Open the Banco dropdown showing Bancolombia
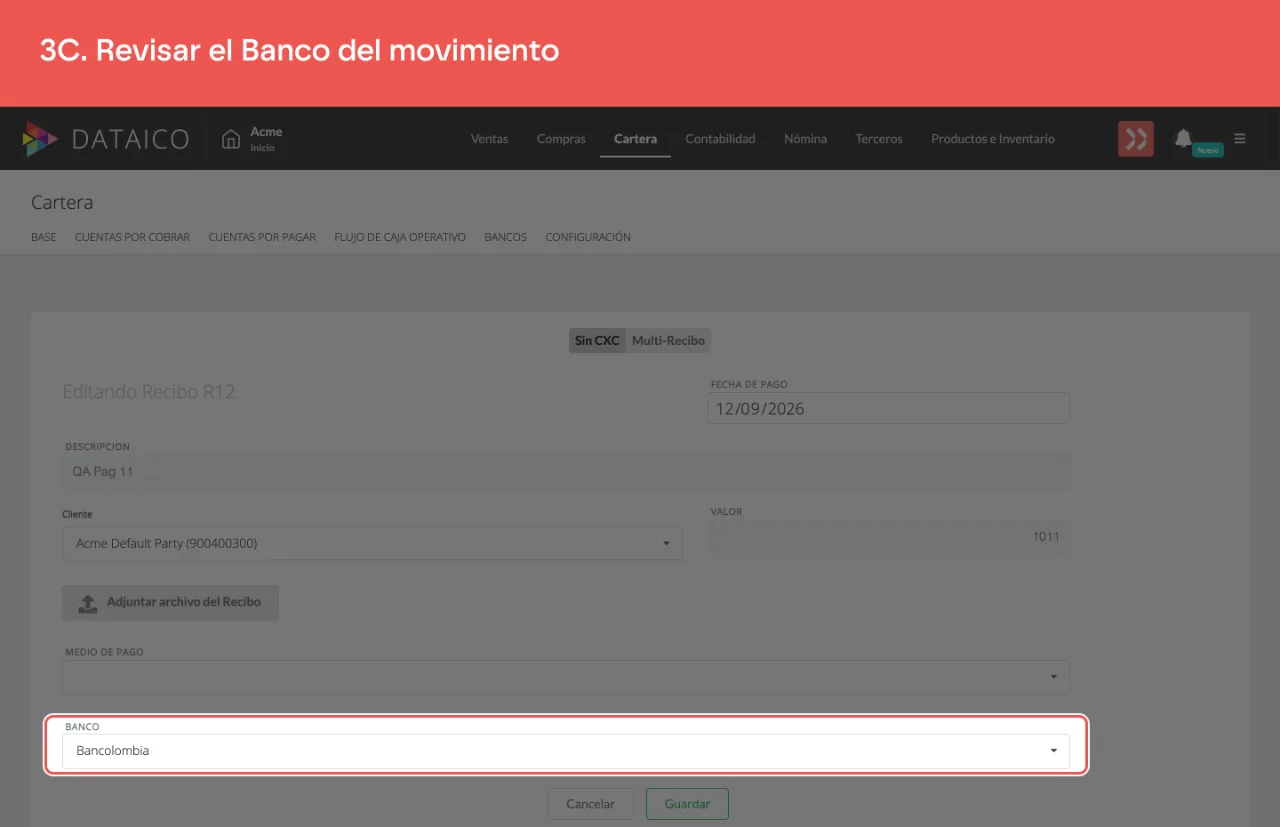This screenshot has height=827, width=1280. click(x=566, y=751)
